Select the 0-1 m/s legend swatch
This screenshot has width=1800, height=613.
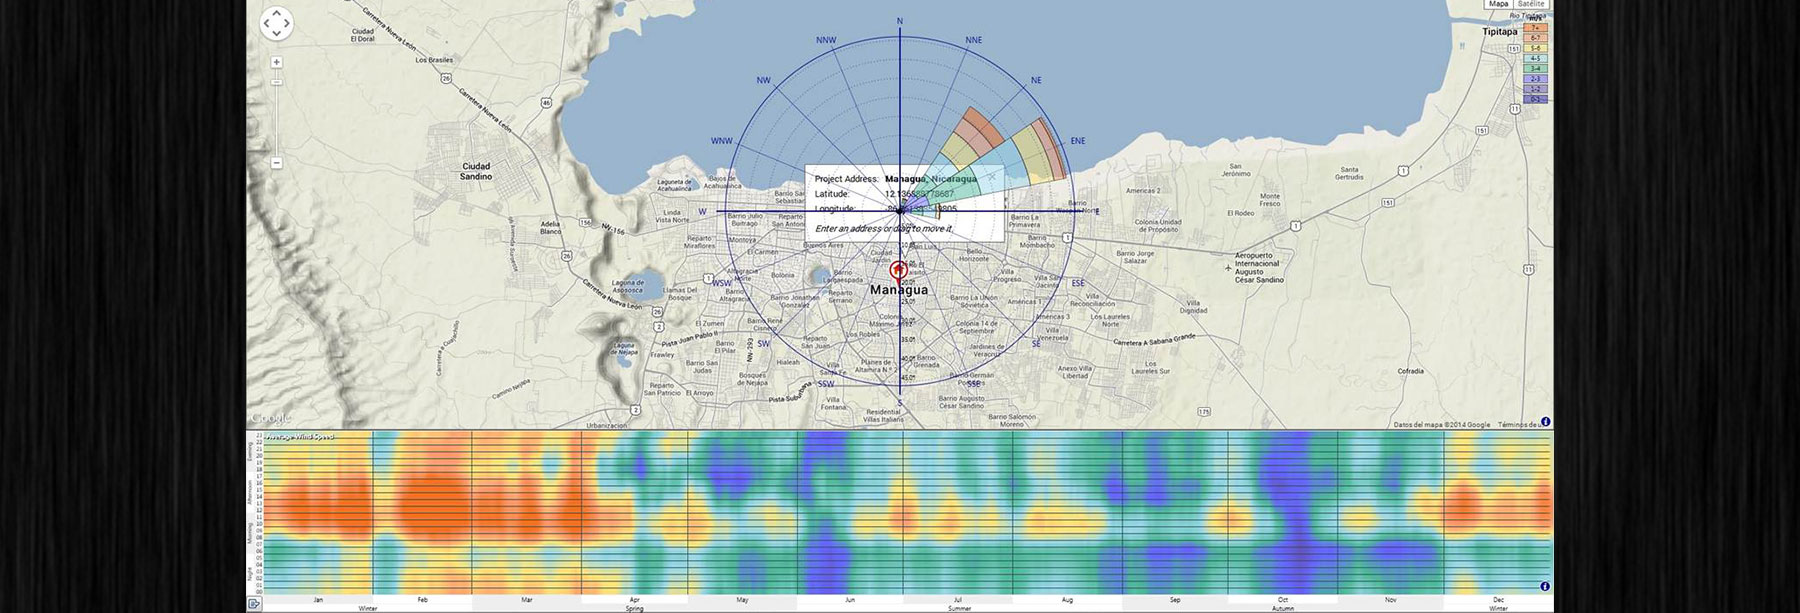click(1535, 99)
